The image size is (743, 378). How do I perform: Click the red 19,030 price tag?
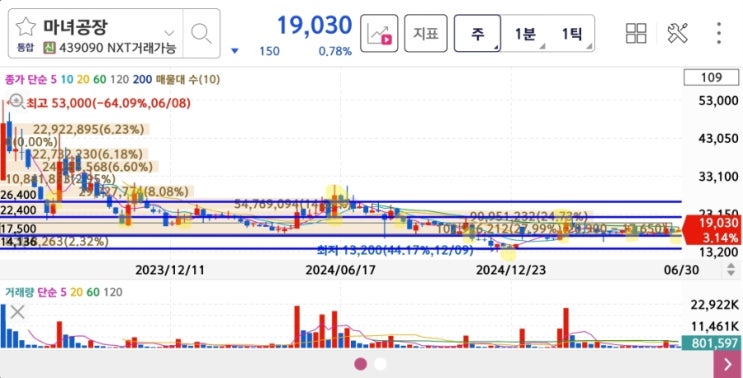pyautogui.click(x=712, y=230)
